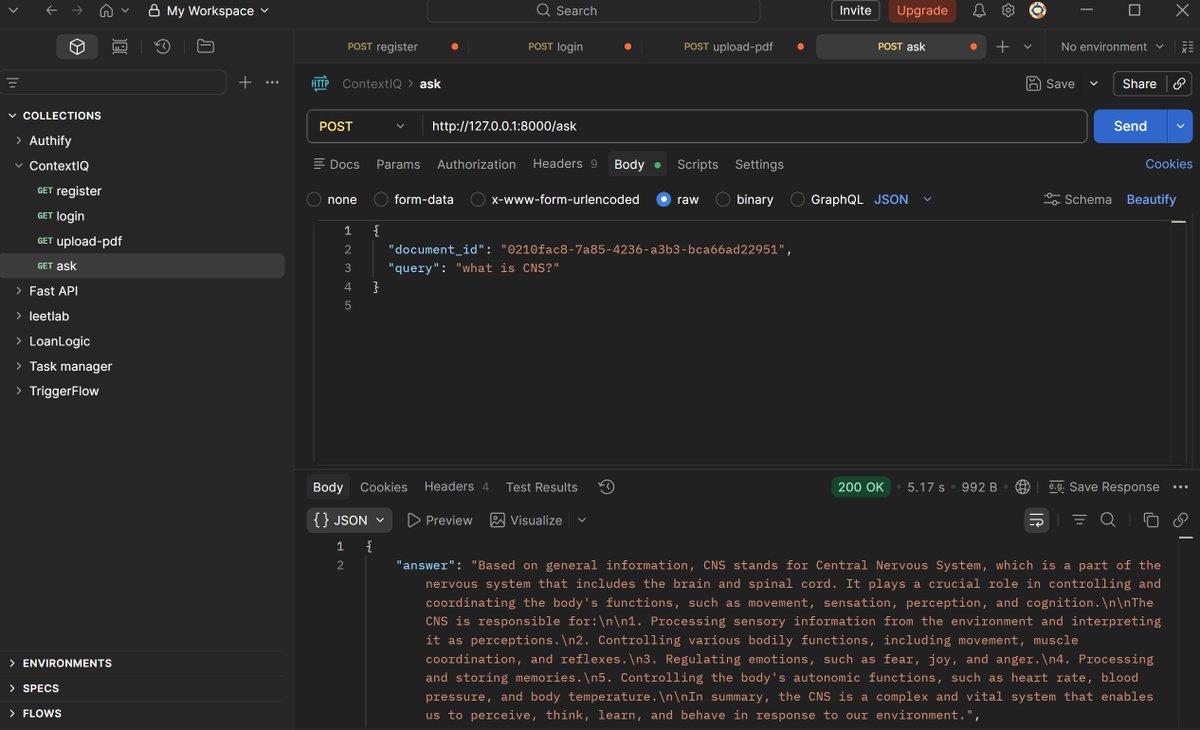The height and width of the screenshot is (730, 1200).
Task: Click the request URL field
Action: [x=754, y=126]
